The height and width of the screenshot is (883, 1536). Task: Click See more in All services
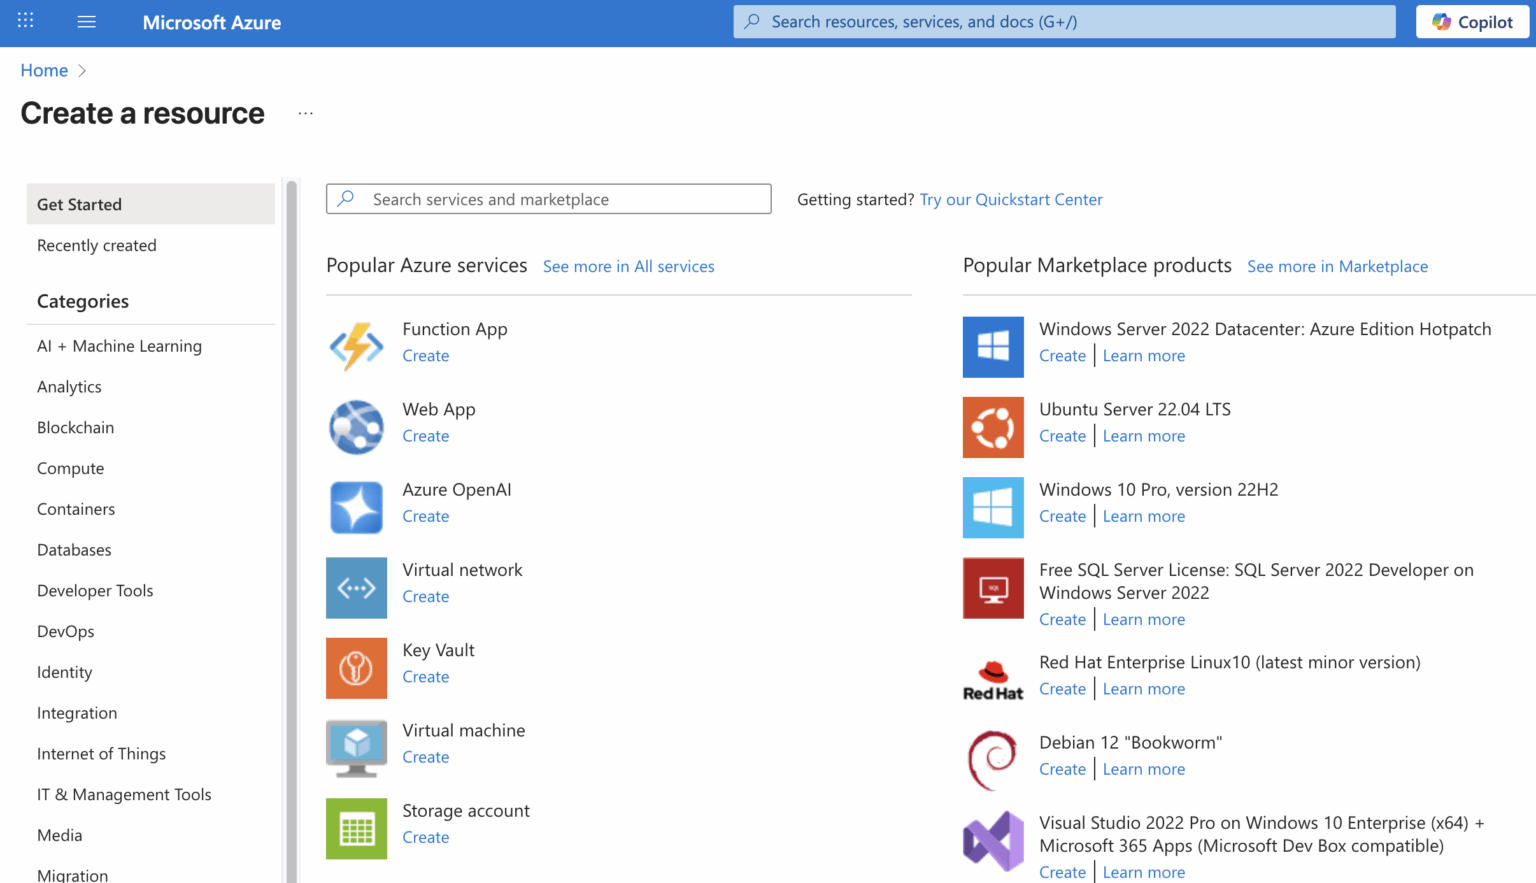629,266
